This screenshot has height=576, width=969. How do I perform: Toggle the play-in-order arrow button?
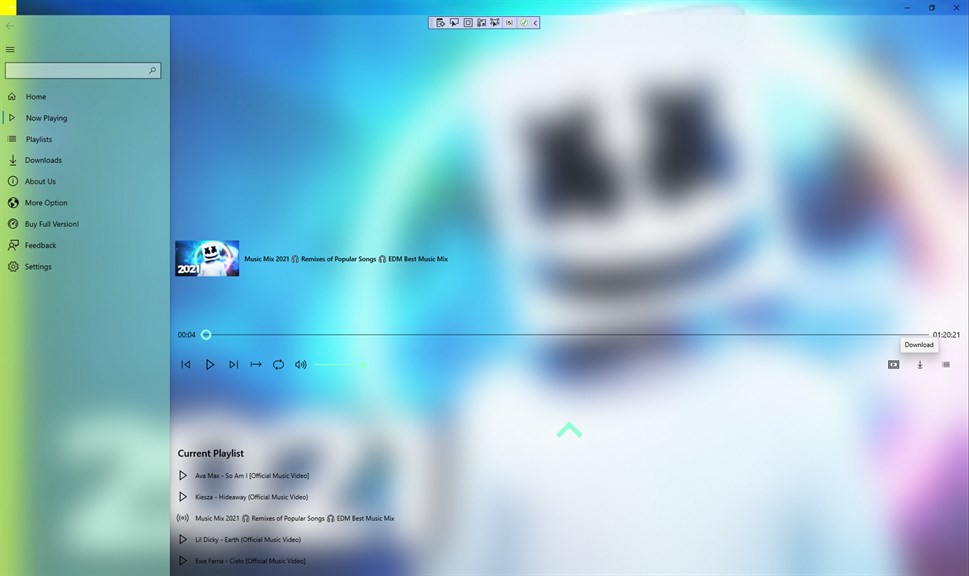coord(256,365)
